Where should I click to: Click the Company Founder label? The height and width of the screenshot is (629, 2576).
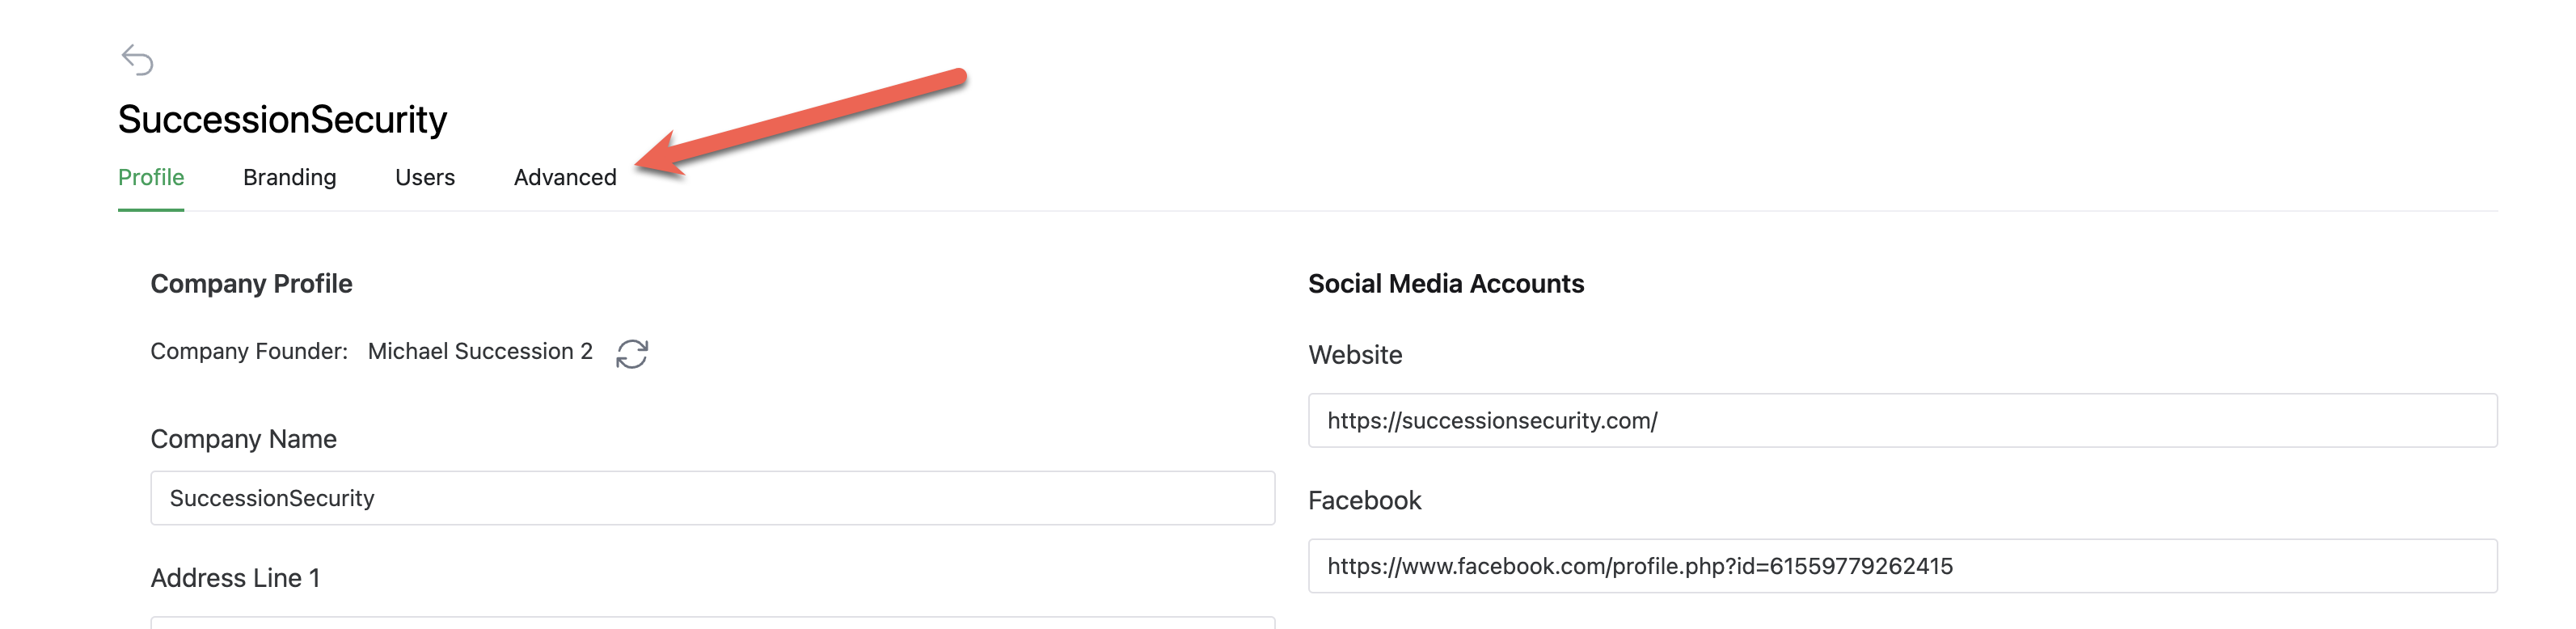[x=249, y=351]
